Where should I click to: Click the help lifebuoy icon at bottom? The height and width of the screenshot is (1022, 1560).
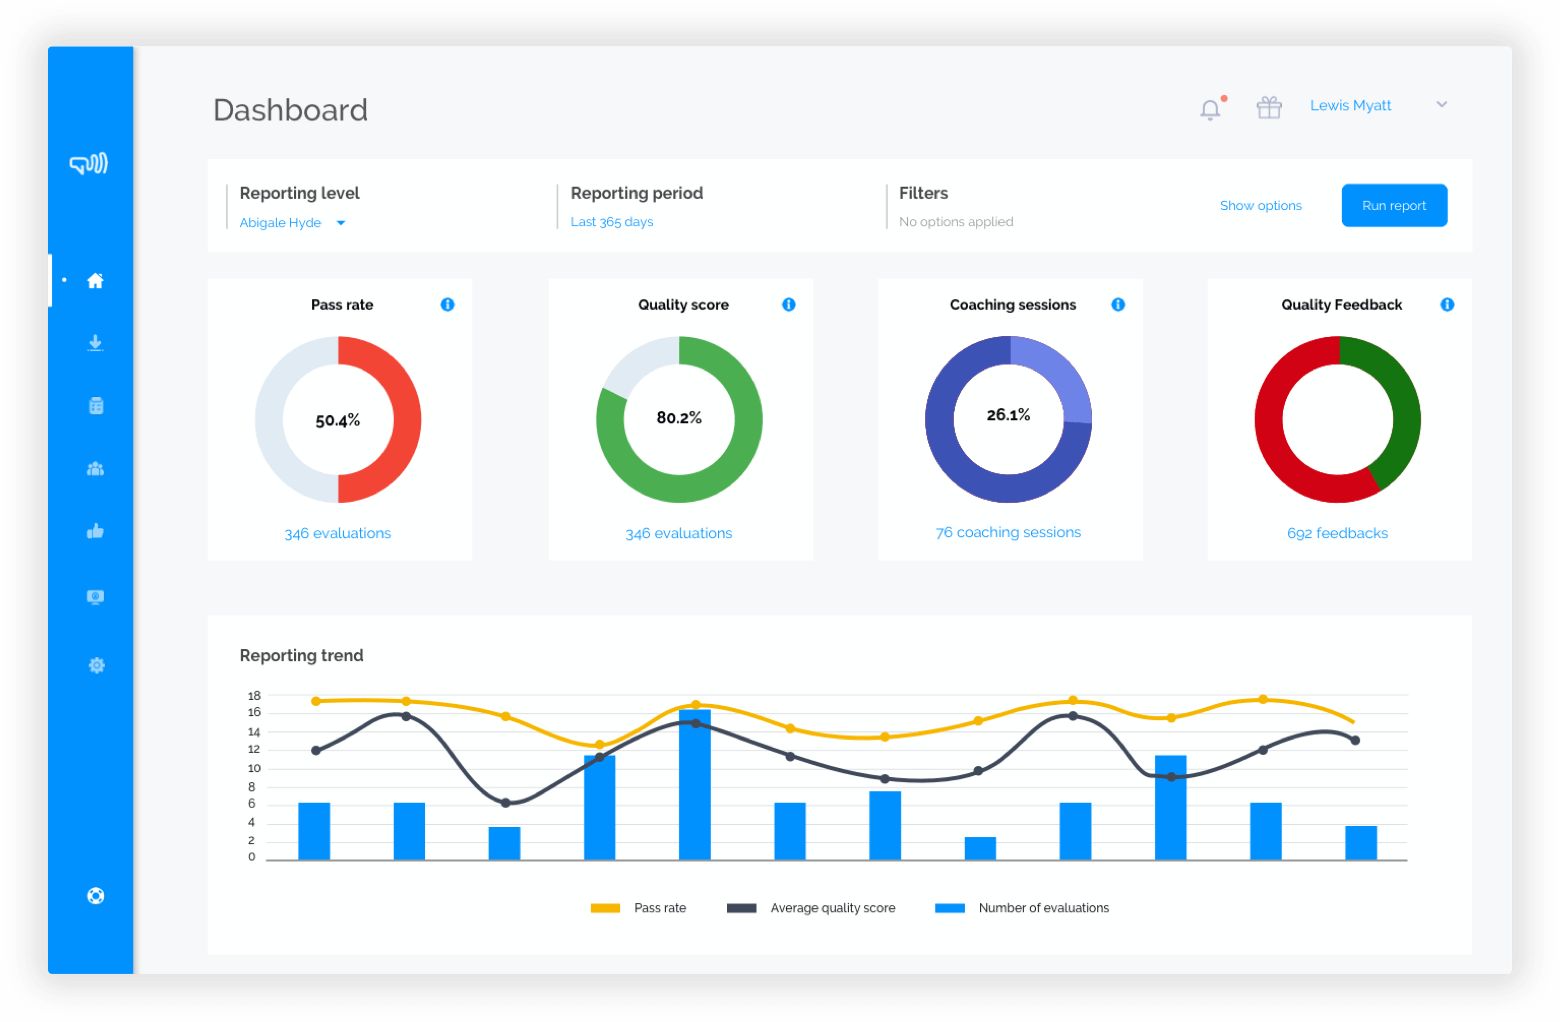[96, 896]
